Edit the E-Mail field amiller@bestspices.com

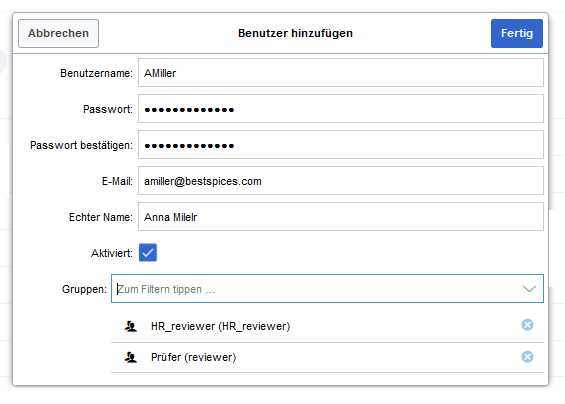[341, 181]
